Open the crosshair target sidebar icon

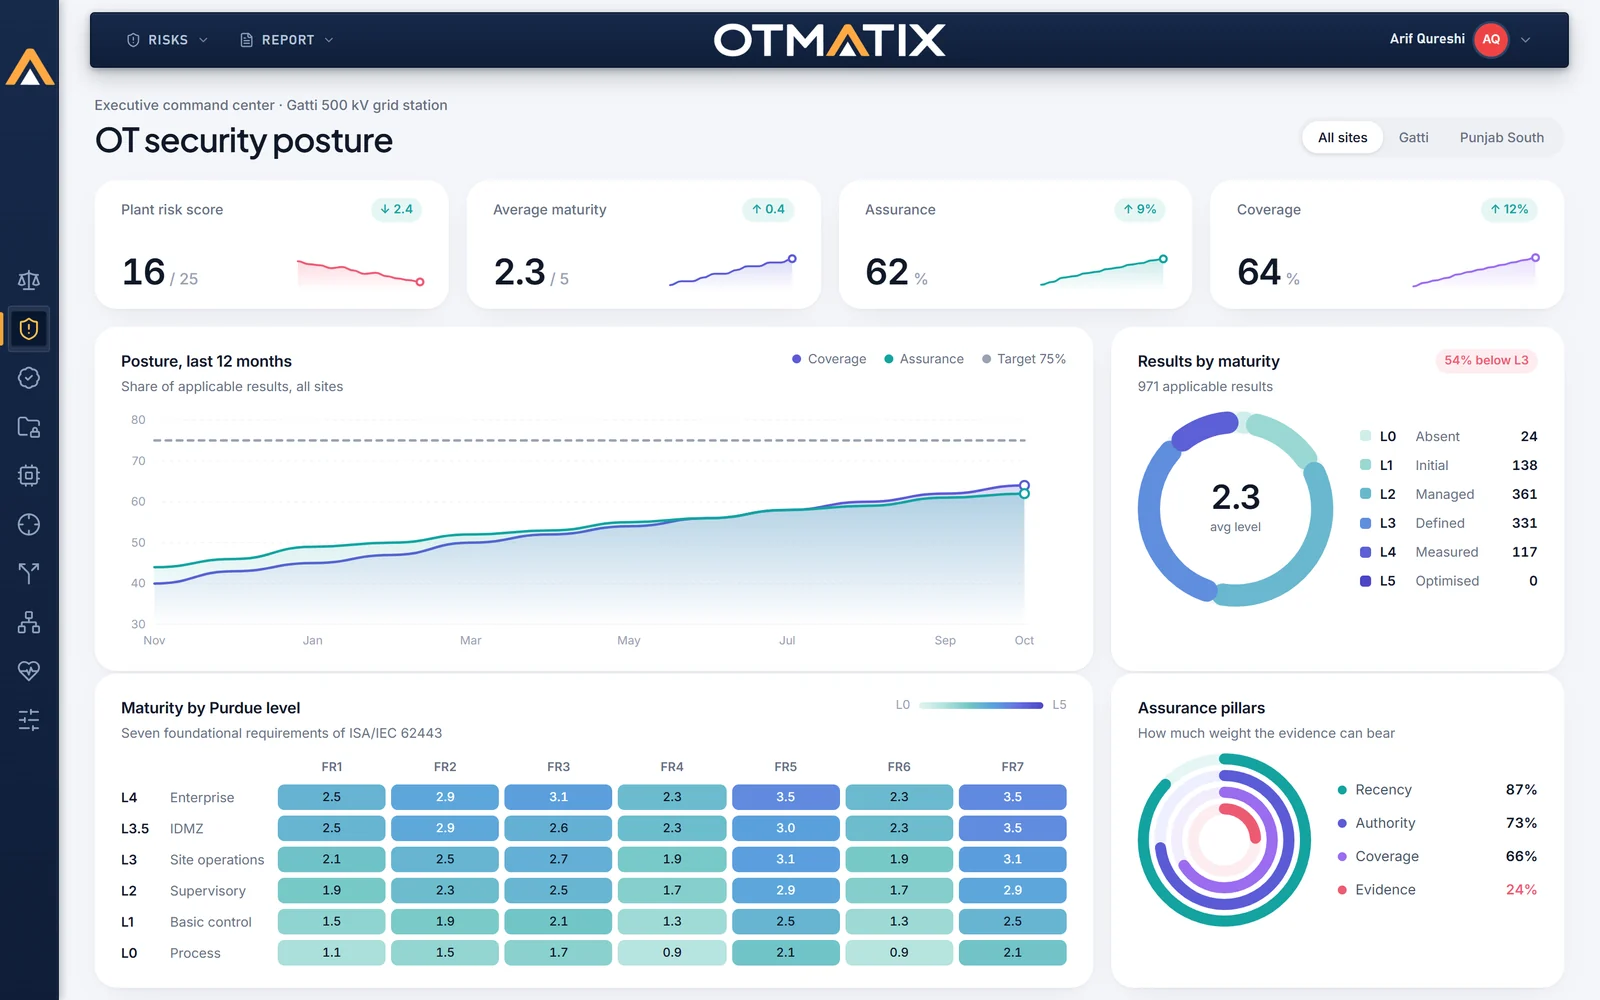[x=29, y=524]
